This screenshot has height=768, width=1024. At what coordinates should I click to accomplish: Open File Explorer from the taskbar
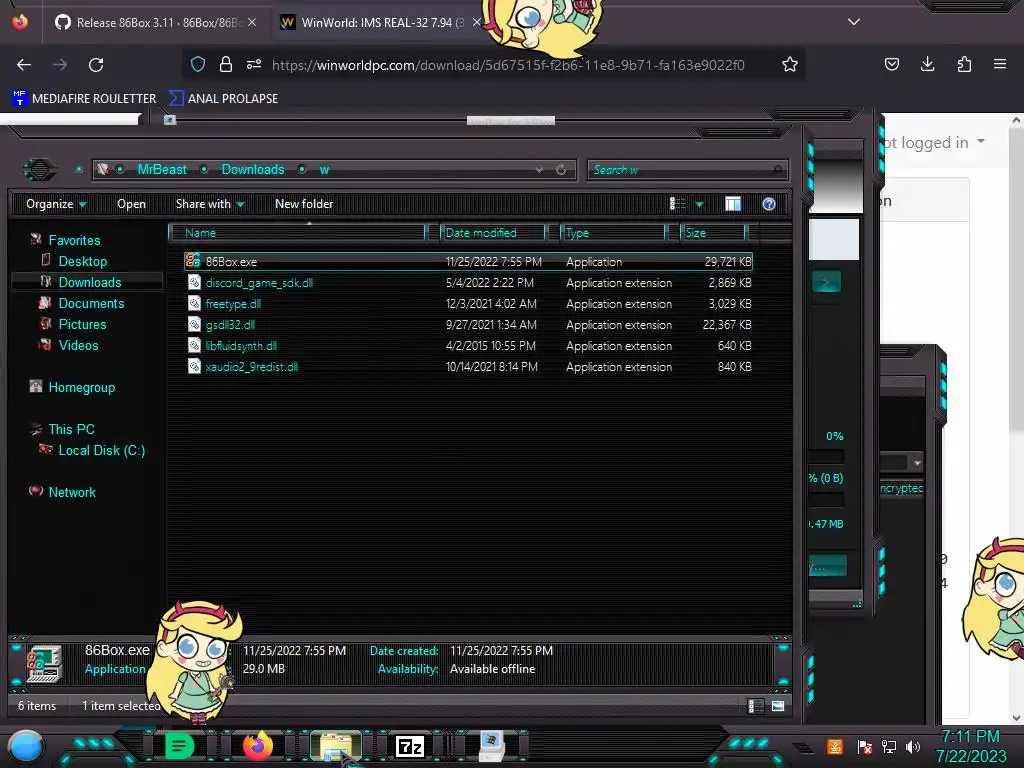[336, 746]
